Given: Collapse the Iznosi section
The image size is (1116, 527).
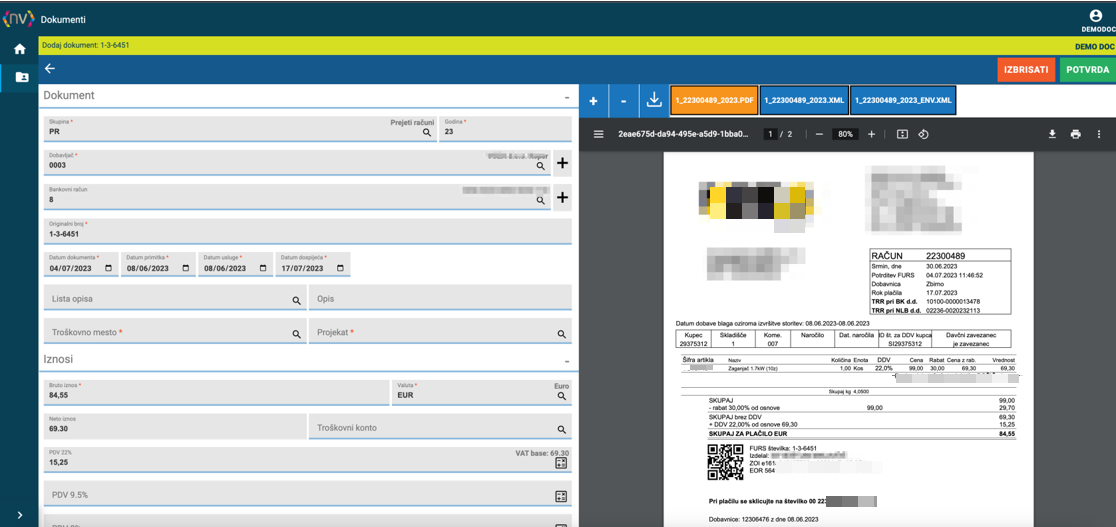Looking at the screenshot, I should click(567, 361).
